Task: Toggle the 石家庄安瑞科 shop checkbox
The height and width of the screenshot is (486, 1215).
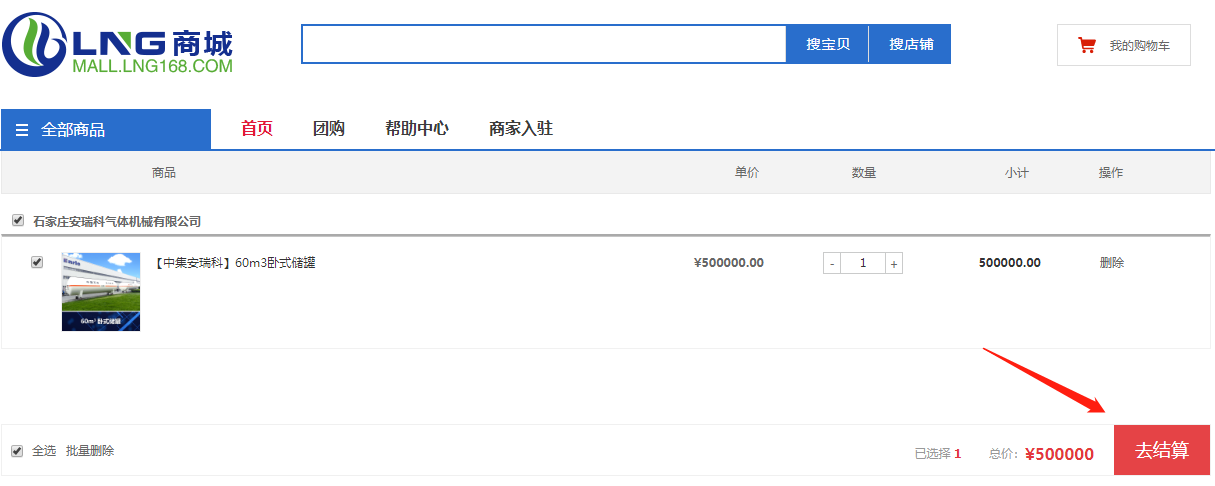Action: (18, 220)
